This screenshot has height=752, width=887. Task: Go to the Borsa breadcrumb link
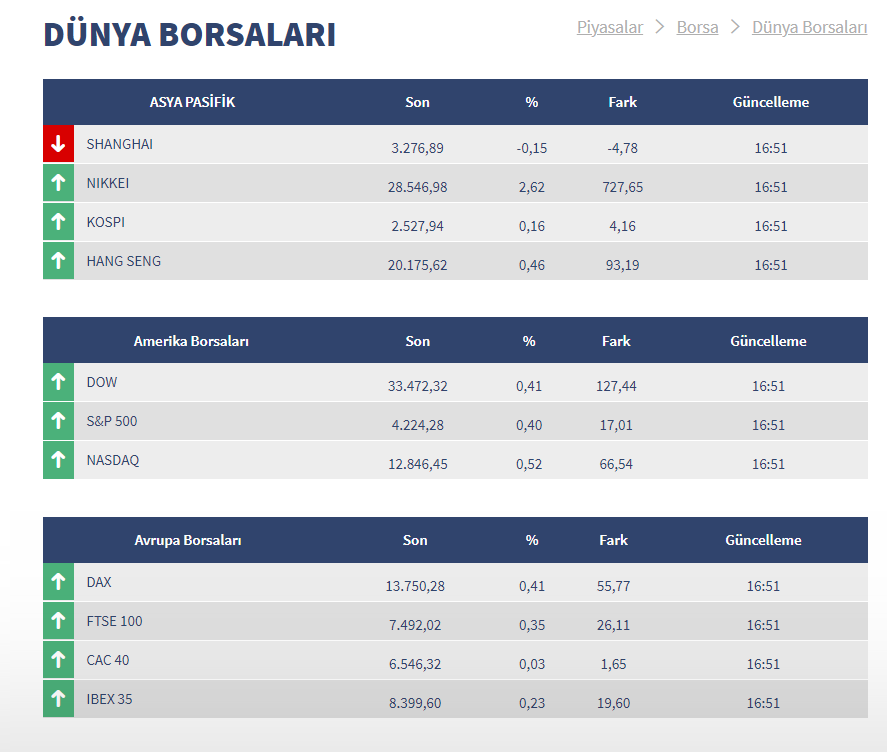point(697,27)
